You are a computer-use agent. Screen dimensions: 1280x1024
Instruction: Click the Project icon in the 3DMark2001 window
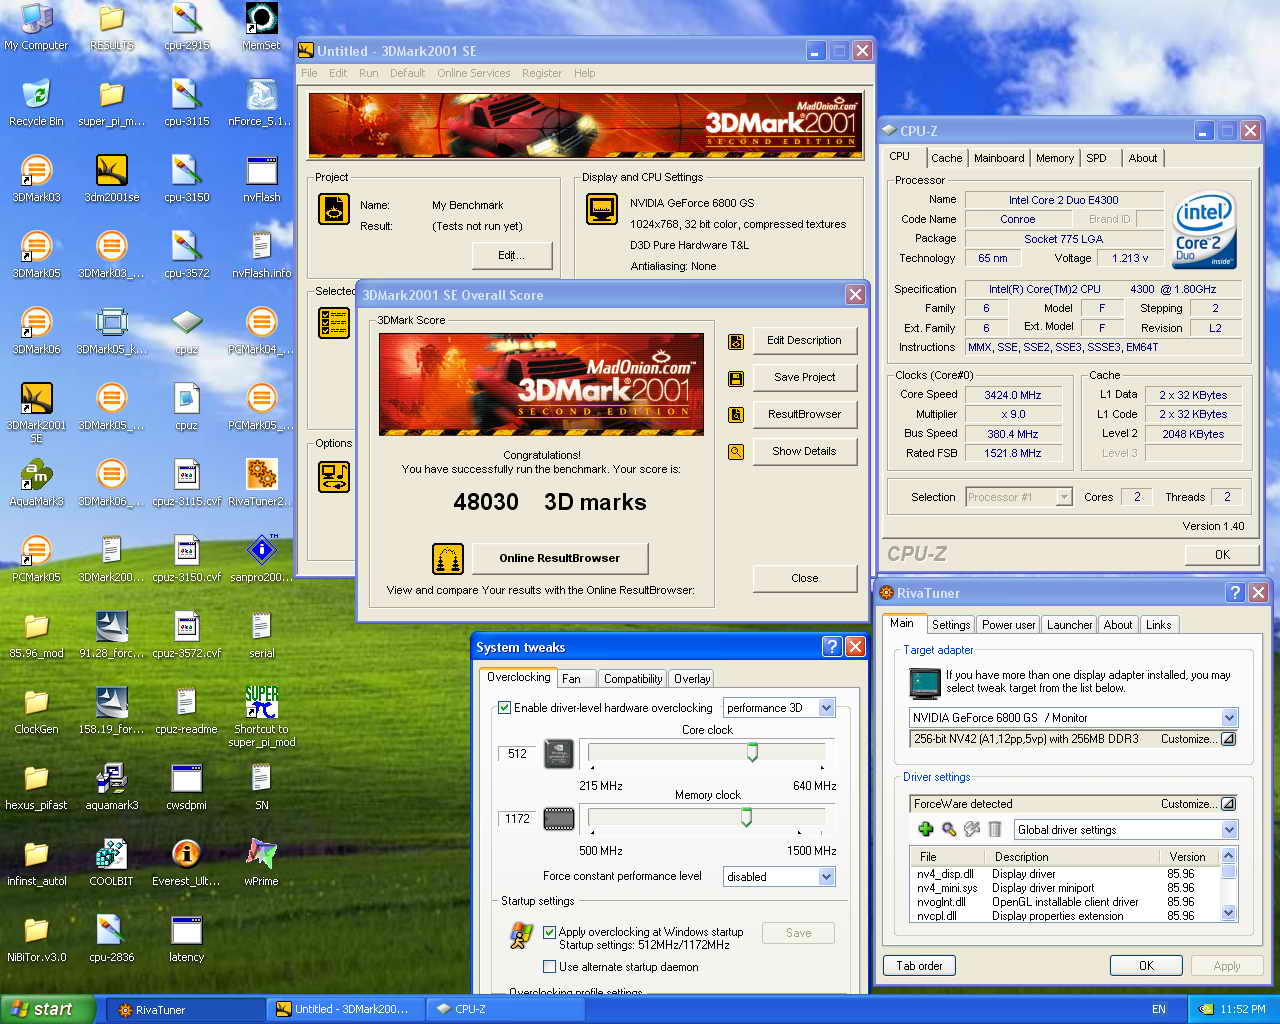click(334, 209)
